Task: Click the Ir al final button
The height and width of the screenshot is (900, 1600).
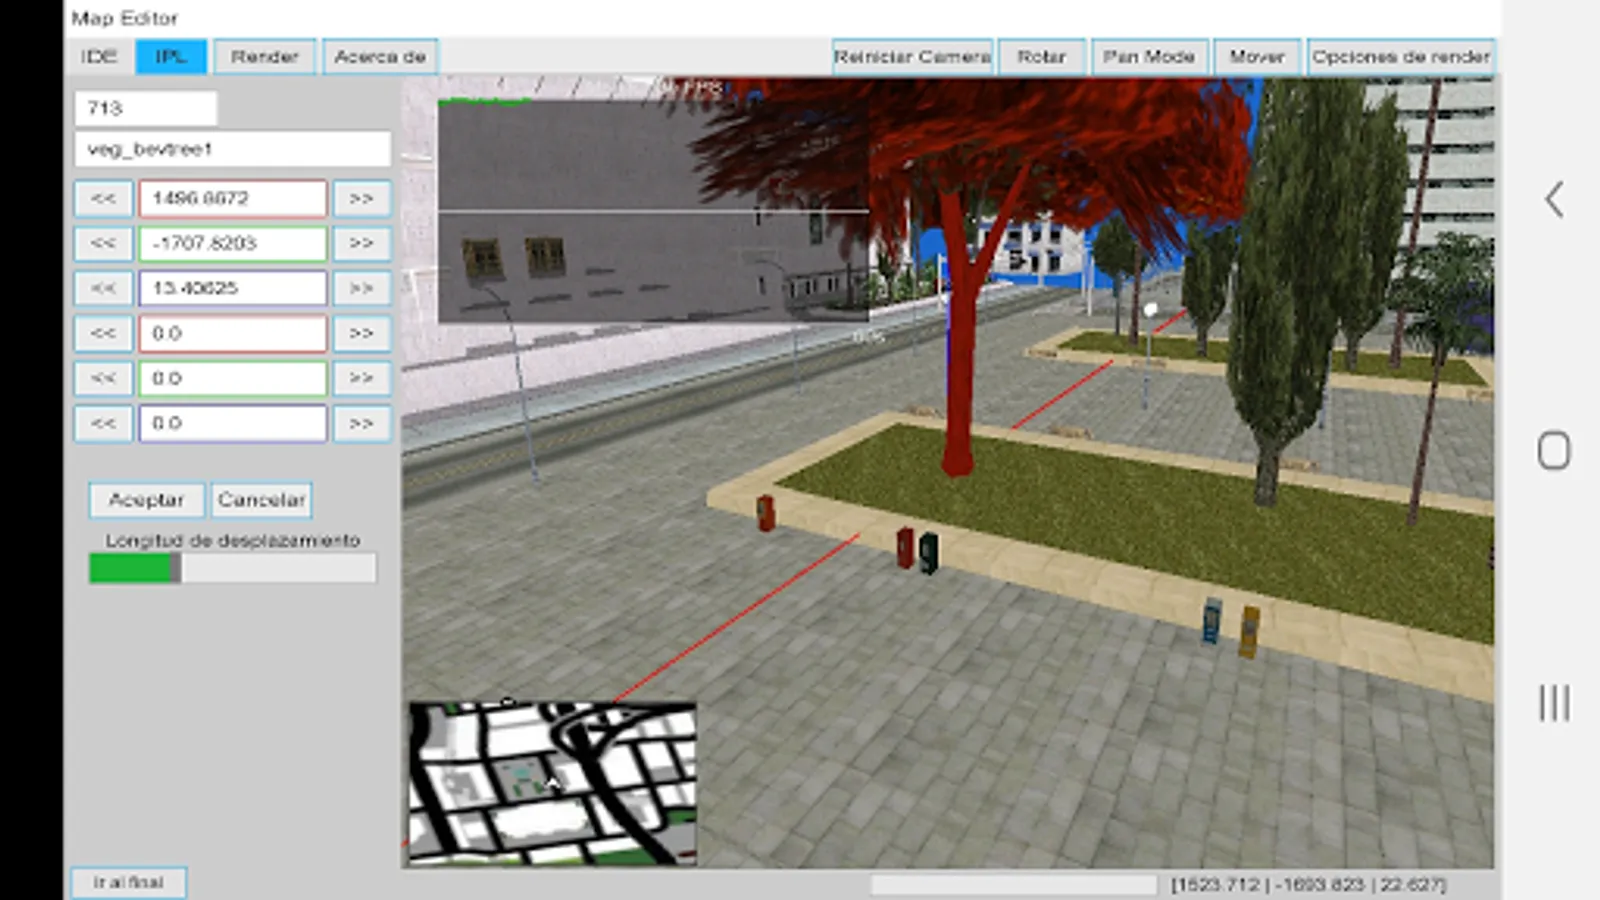Action: [128, 883]
